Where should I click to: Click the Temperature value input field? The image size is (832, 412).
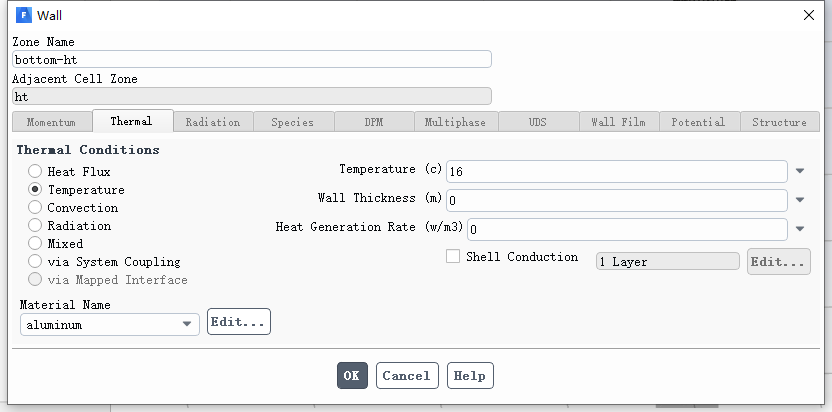click(617, 171)
